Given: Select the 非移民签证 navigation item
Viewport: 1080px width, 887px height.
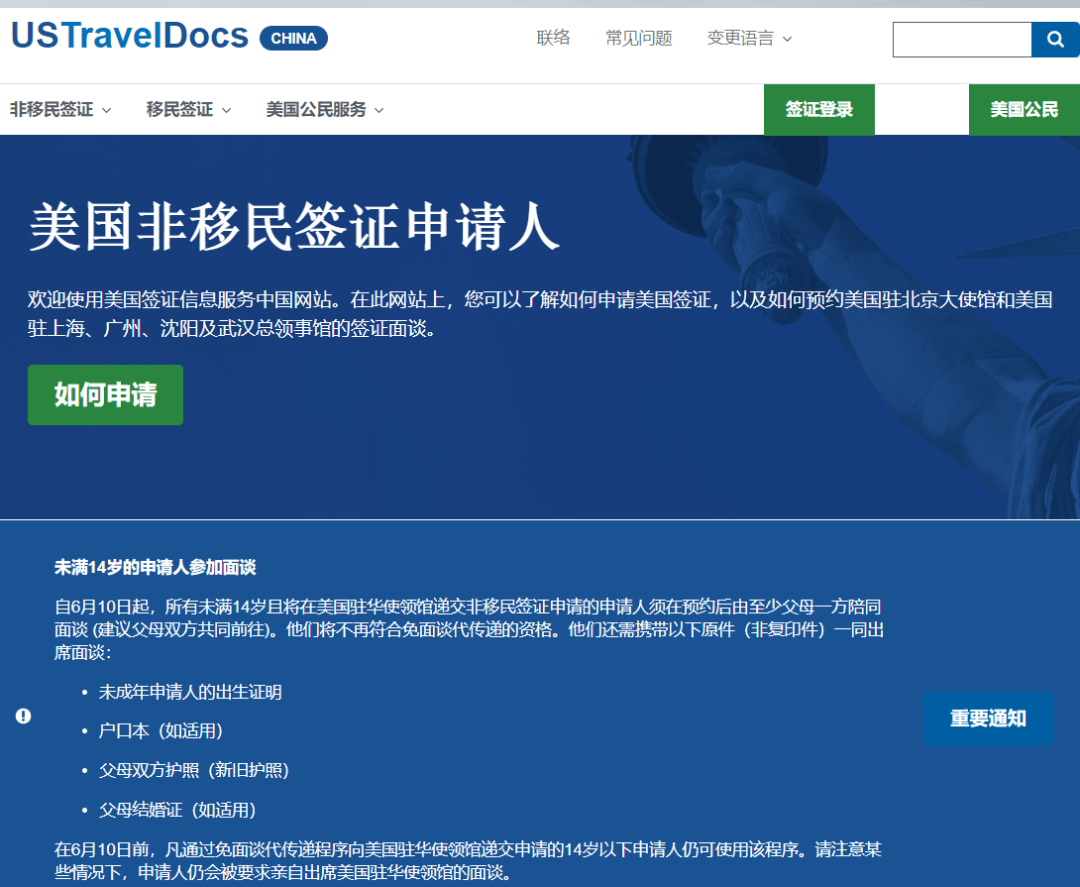Looking at the screenshot, I should 52,110.
